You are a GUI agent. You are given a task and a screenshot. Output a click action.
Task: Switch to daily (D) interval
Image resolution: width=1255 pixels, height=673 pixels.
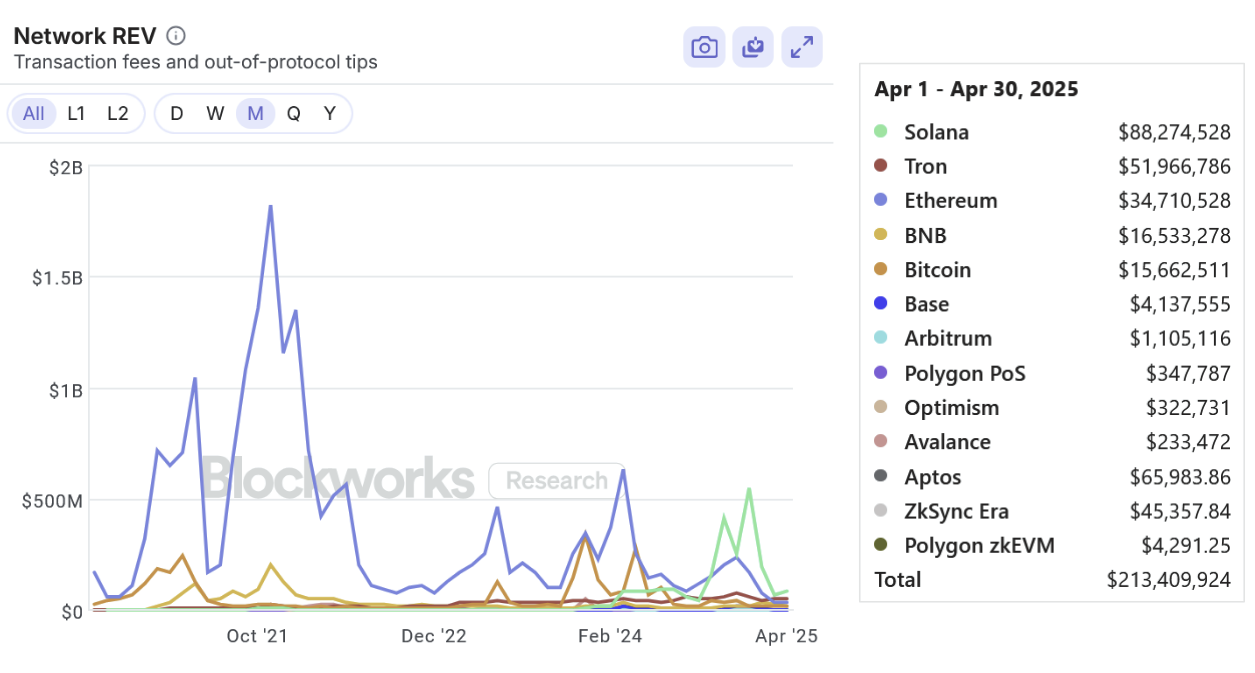point(177,113)
